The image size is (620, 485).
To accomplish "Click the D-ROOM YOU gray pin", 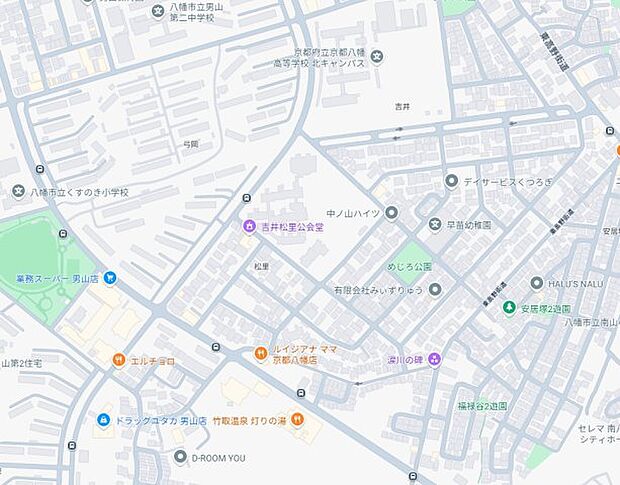I will pyautogui.click(x=180, y=457).
